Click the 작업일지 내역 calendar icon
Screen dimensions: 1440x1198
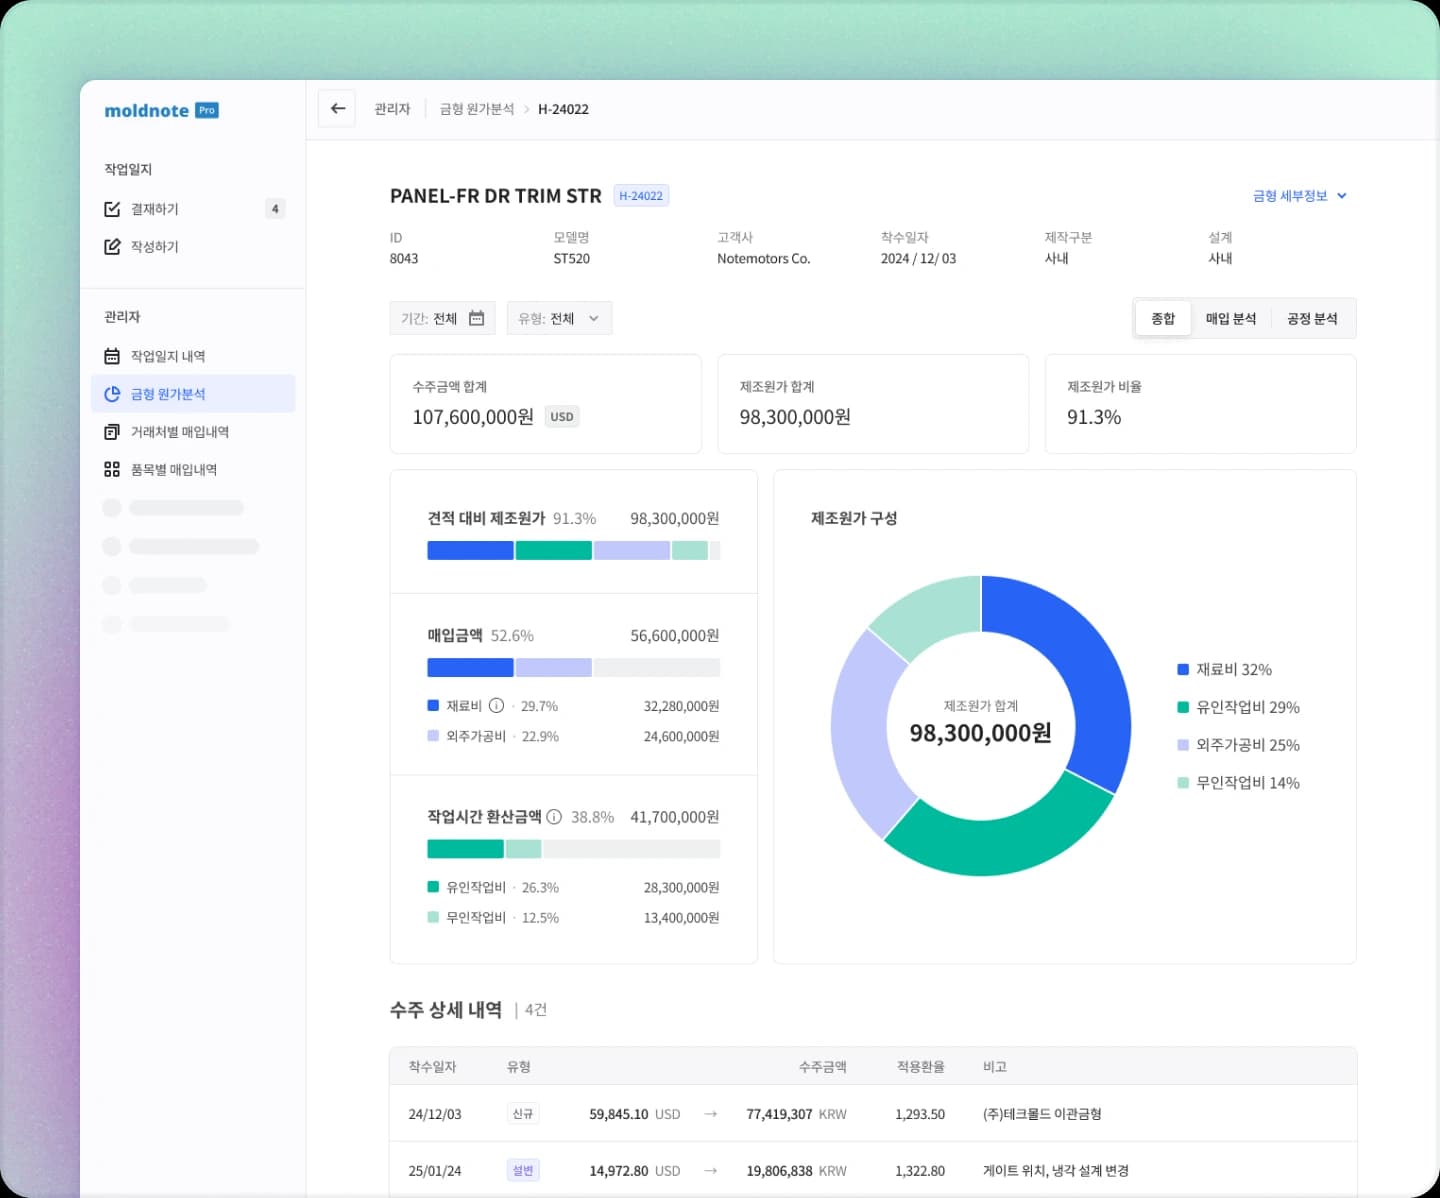pos(112,356)
